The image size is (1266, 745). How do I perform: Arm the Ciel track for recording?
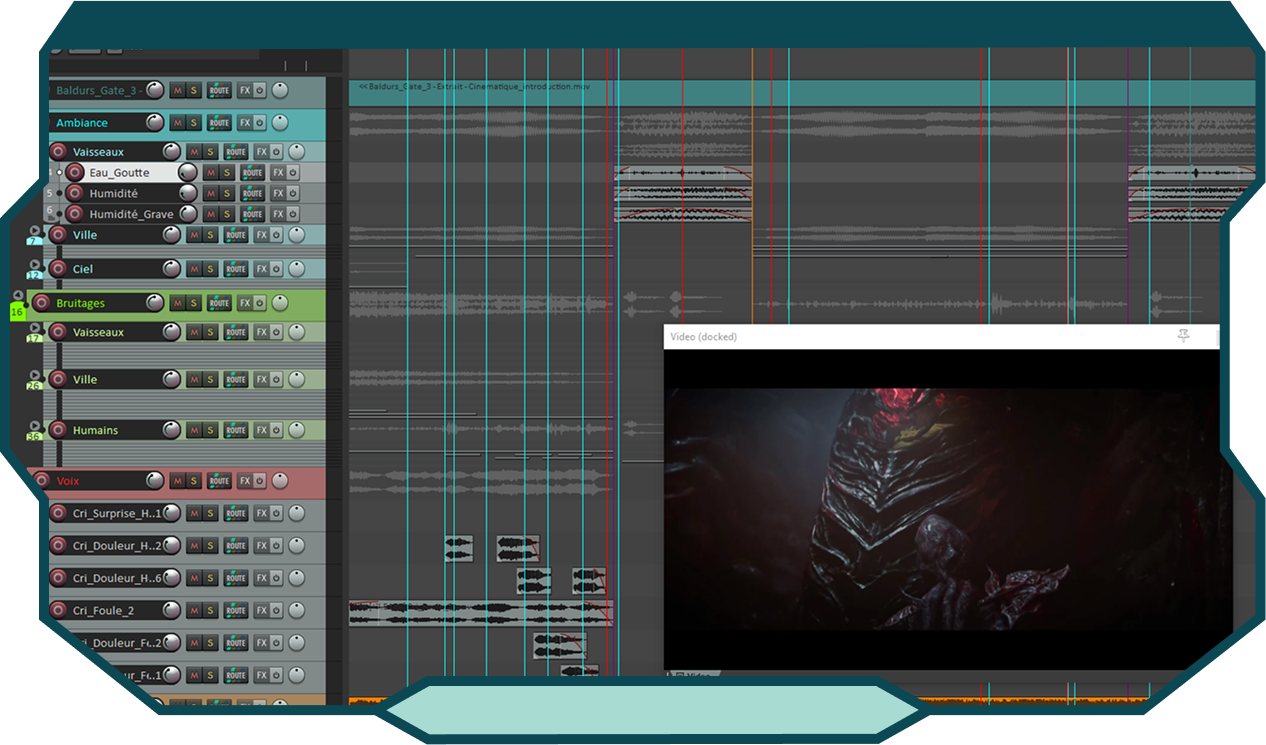coord(58,269)
